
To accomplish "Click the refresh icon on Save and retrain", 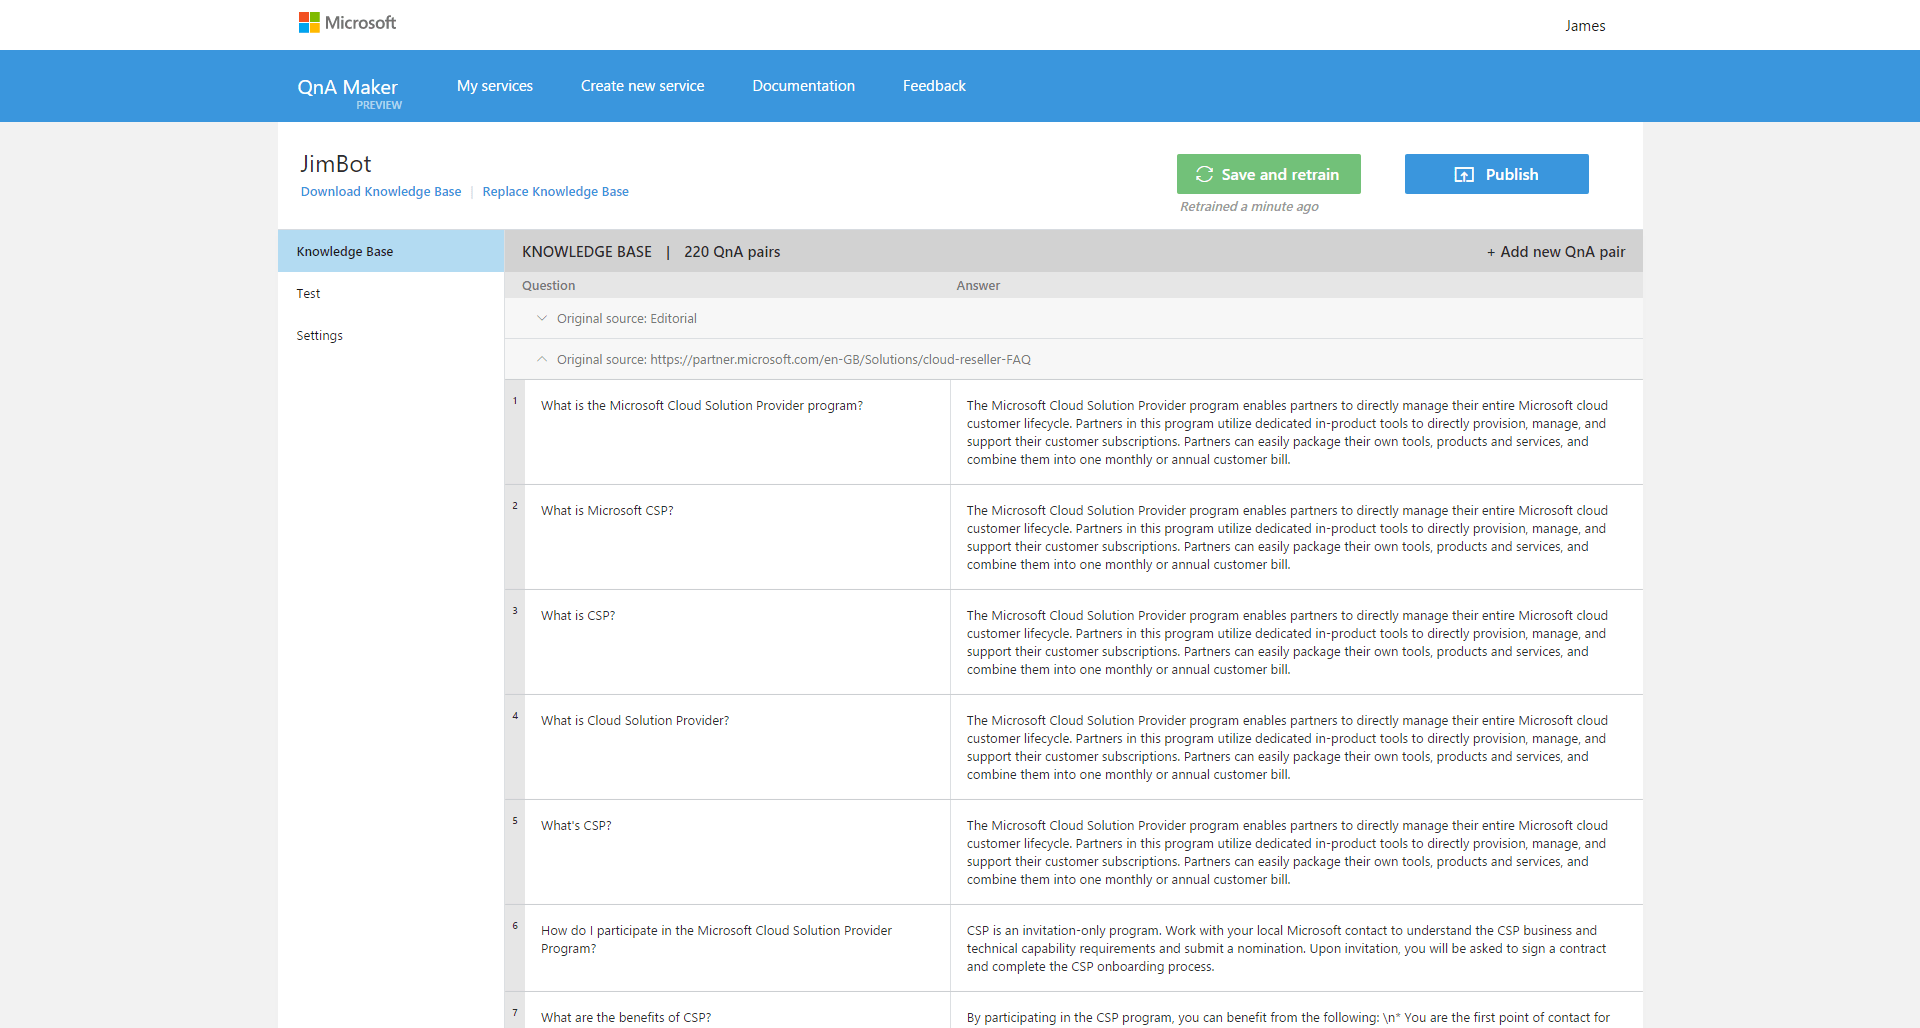I will (x=1204, y=174).
